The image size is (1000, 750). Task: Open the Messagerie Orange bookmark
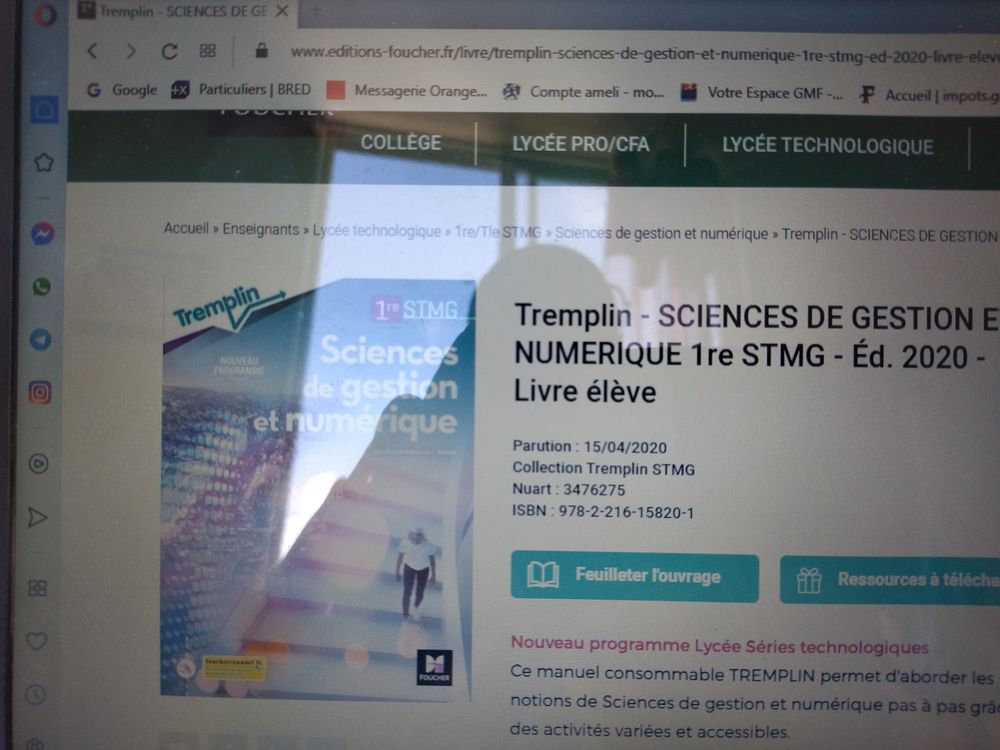click(406, 91)
